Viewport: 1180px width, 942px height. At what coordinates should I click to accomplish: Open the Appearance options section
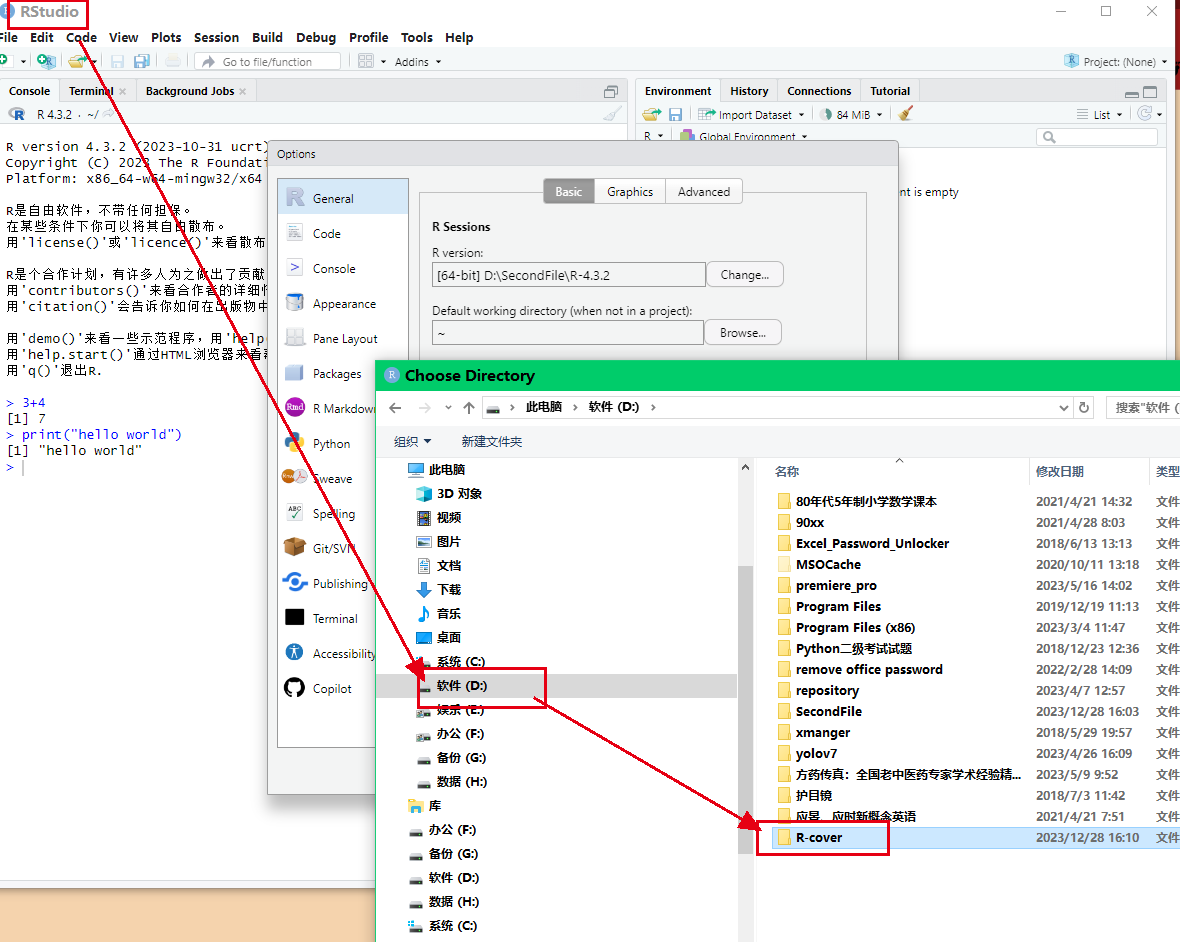[343, 303]
